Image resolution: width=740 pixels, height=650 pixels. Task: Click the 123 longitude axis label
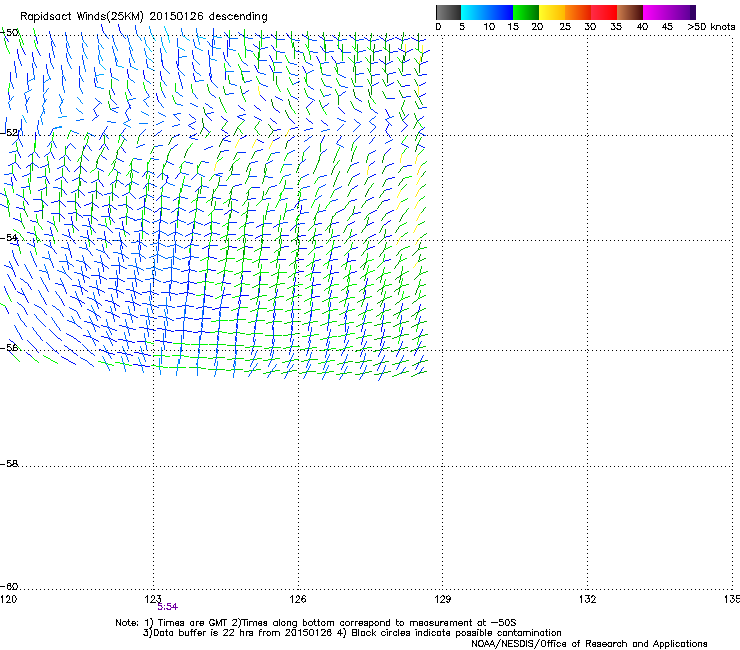tap(153, 599)
